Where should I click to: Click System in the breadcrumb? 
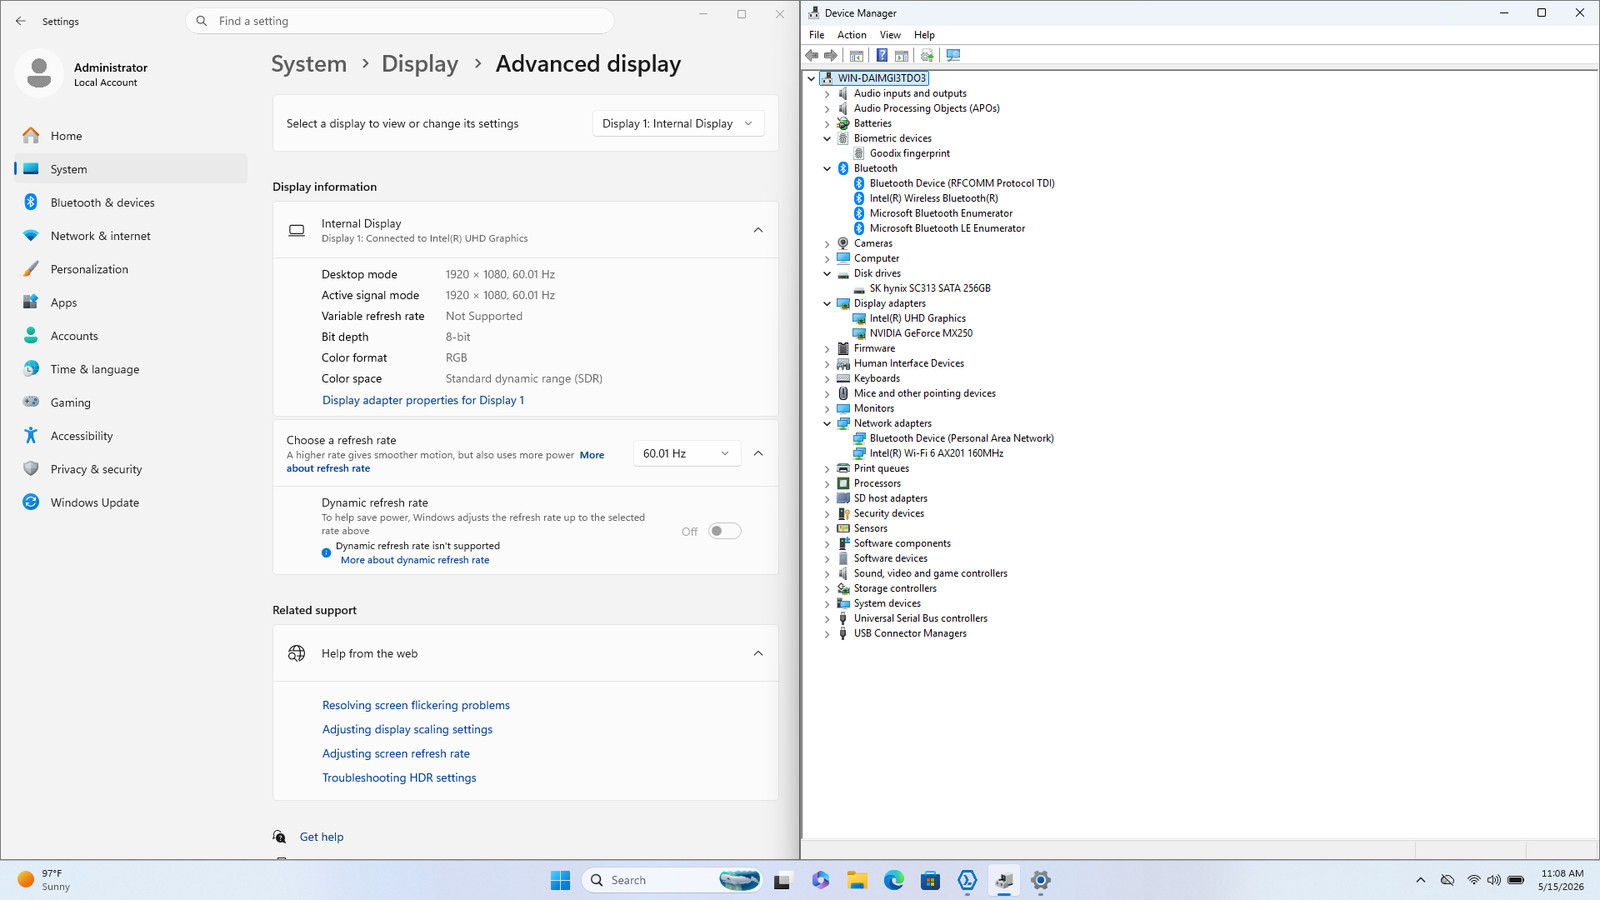[309, 64]
